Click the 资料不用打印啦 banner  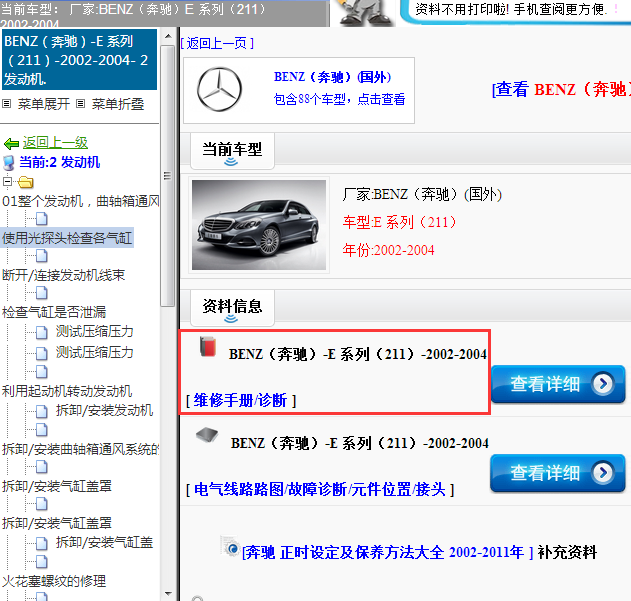pos(516,11)
